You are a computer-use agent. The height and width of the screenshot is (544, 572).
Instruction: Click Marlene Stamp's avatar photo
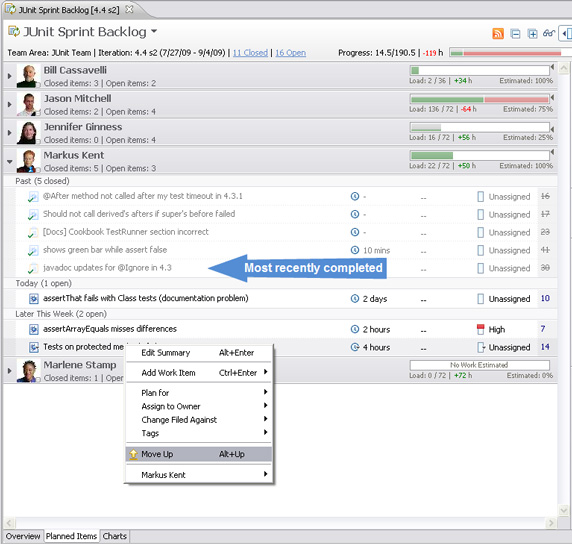(28, 371)
